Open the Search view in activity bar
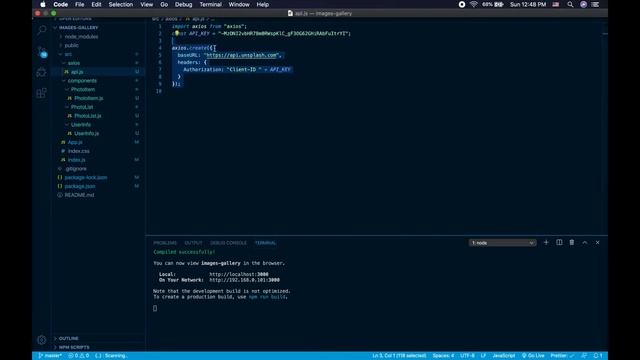 [42, 30]
